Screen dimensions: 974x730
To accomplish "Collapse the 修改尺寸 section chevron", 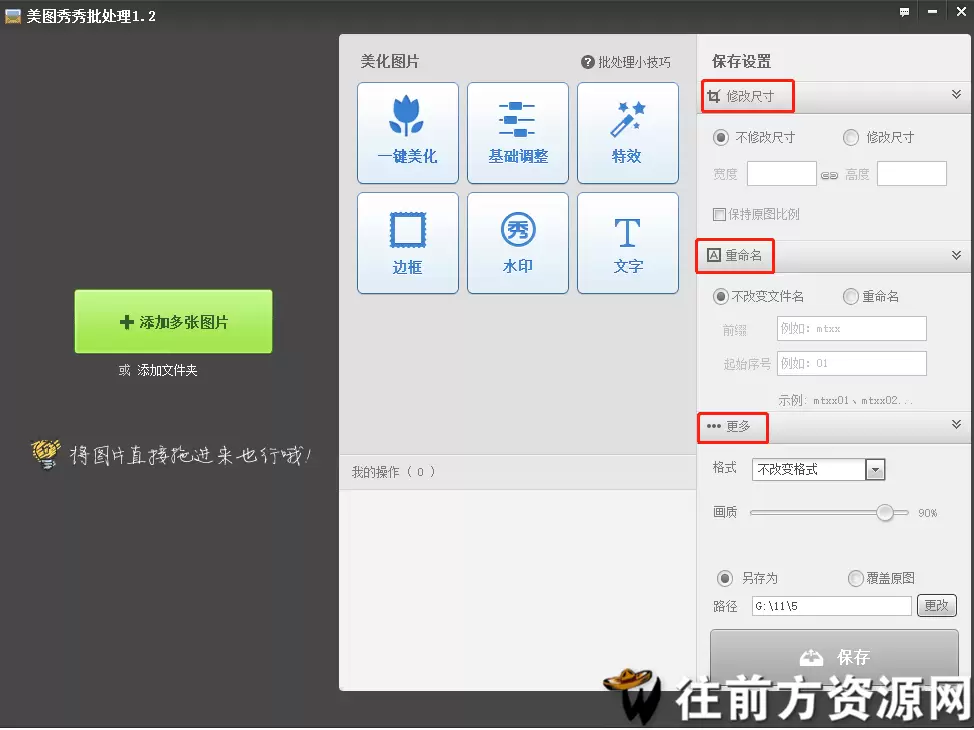I will 957,94.
